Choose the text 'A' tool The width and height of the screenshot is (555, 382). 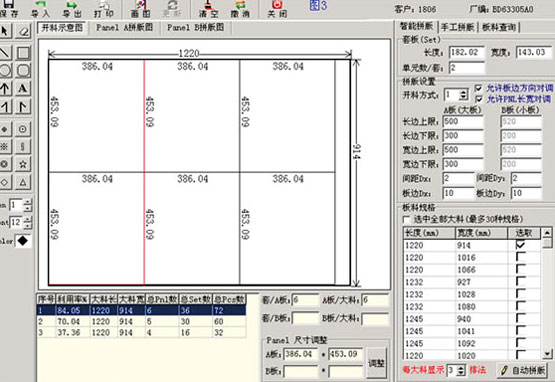tap(23, 88)
